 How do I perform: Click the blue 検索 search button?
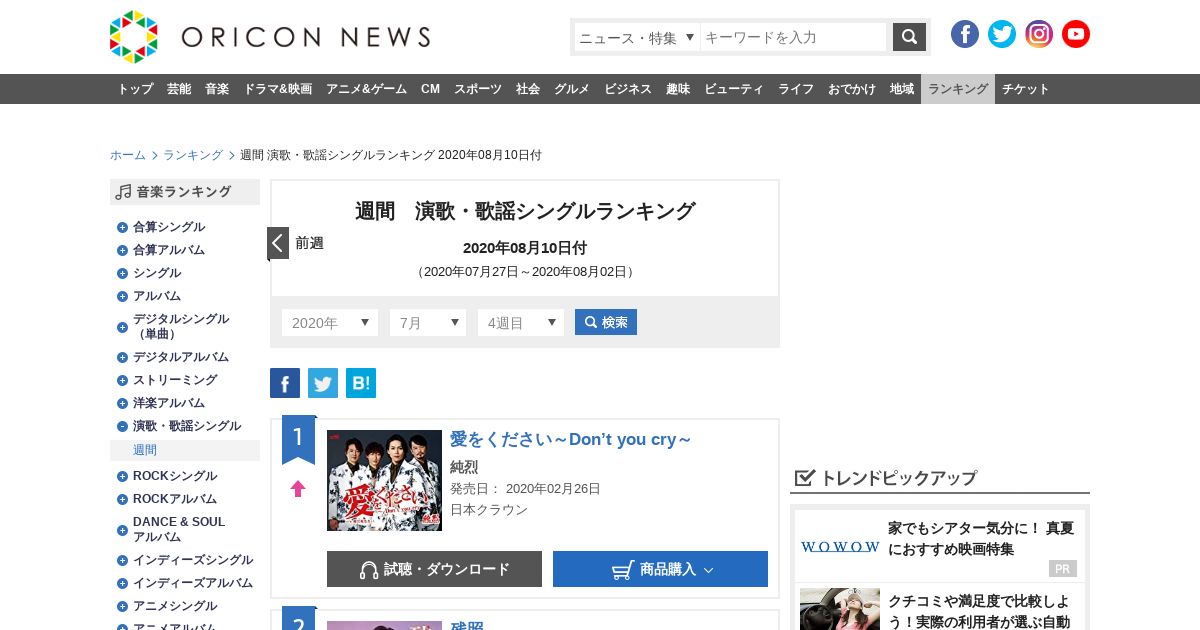point(606,322)
